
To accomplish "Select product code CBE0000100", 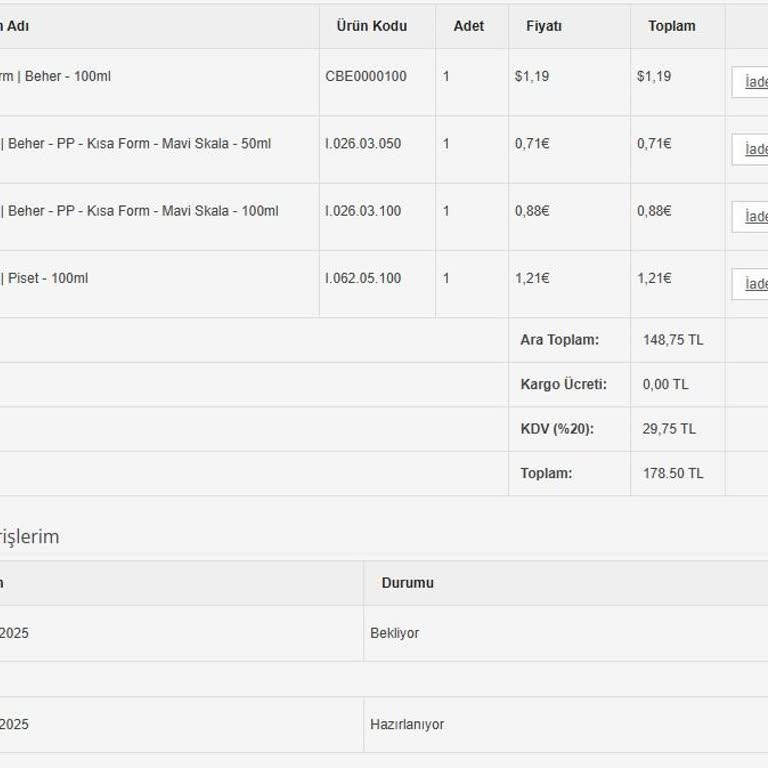I will [x=366, y=76].
